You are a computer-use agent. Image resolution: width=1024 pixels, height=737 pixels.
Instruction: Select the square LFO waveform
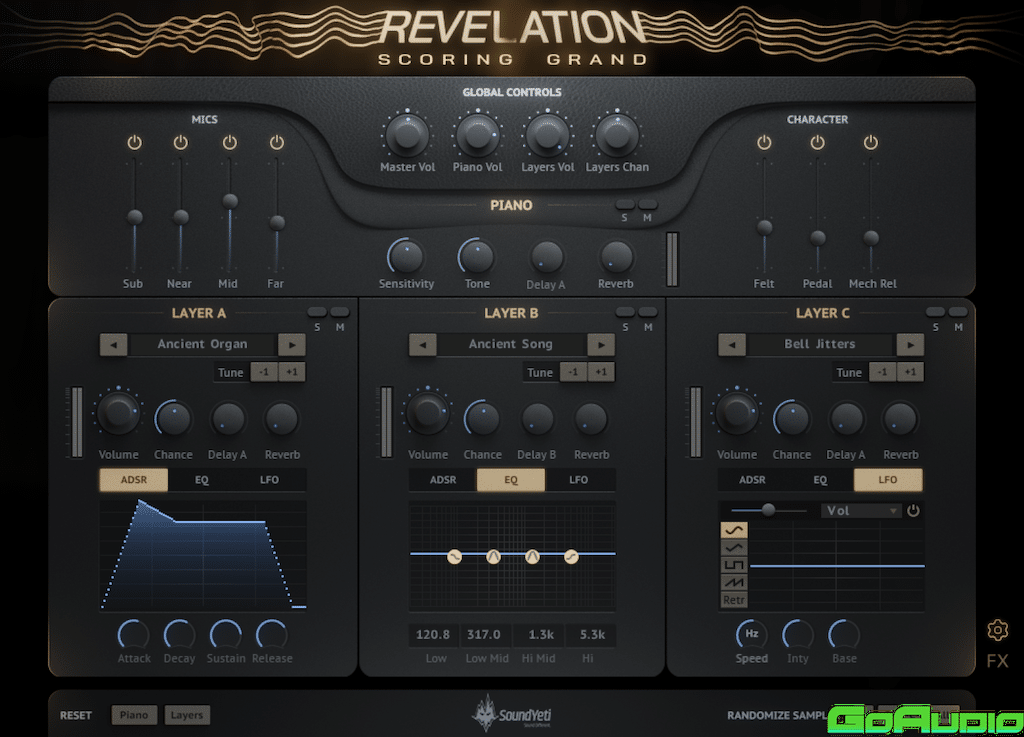coord(733,565)
